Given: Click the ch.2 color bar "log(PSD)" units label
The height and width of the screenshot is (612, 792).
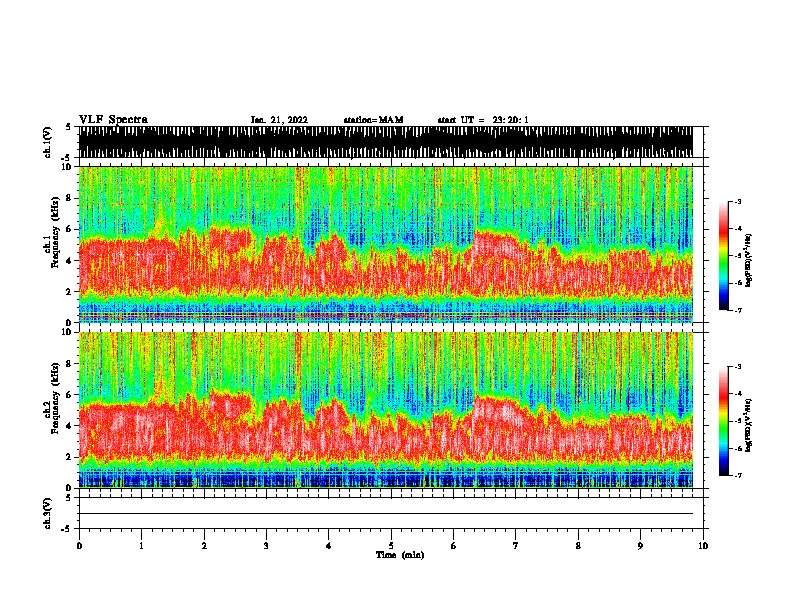Looking at the screenshot, I should pos(749,425).
